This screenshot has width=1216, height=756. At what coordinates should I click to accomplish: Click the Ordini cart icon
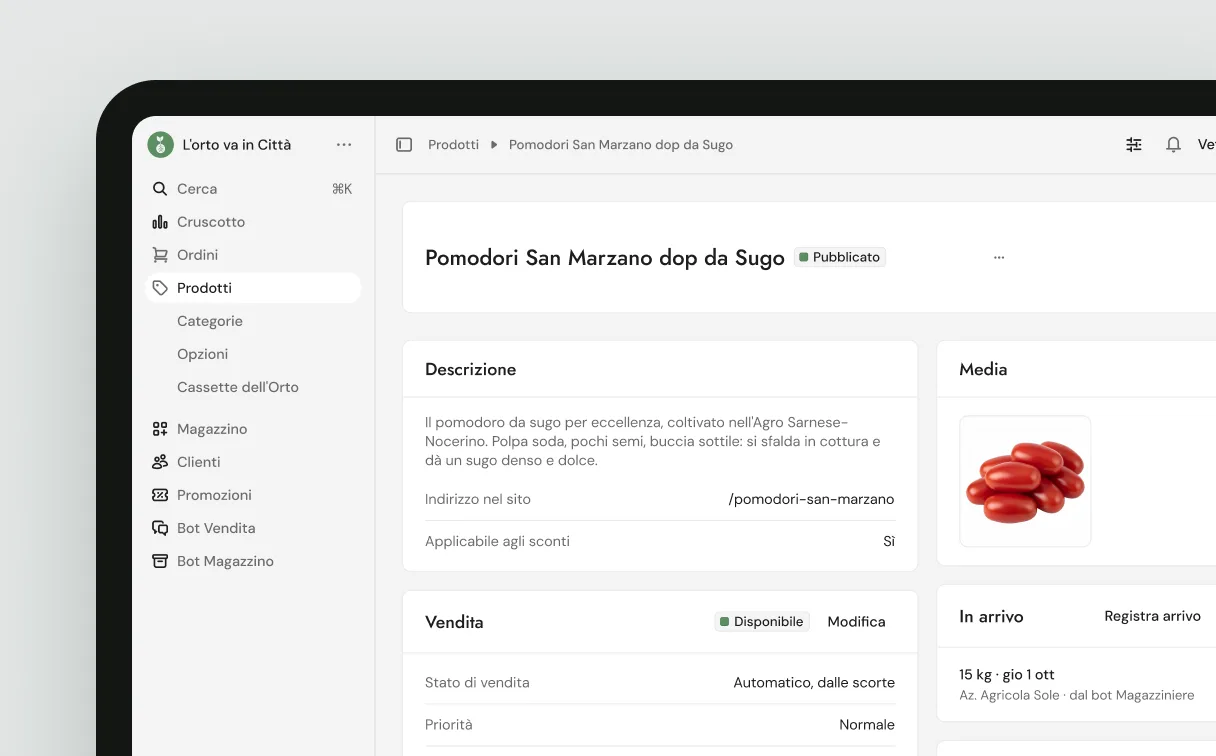click(160, 255)
